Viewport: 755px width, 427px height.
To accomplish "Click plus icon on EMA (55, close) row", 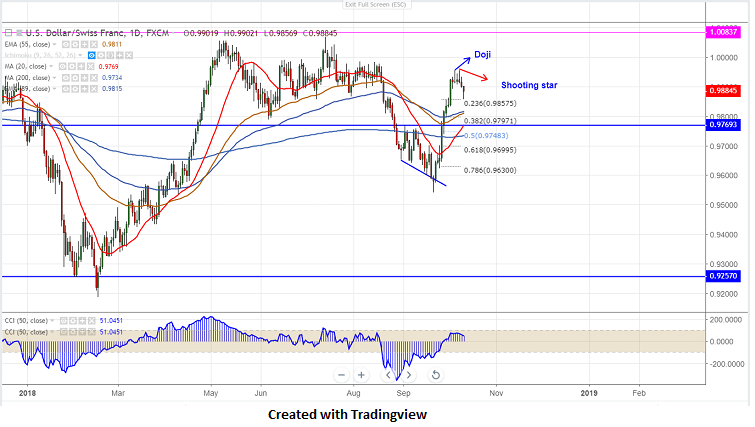I will [x=85, y=44].
